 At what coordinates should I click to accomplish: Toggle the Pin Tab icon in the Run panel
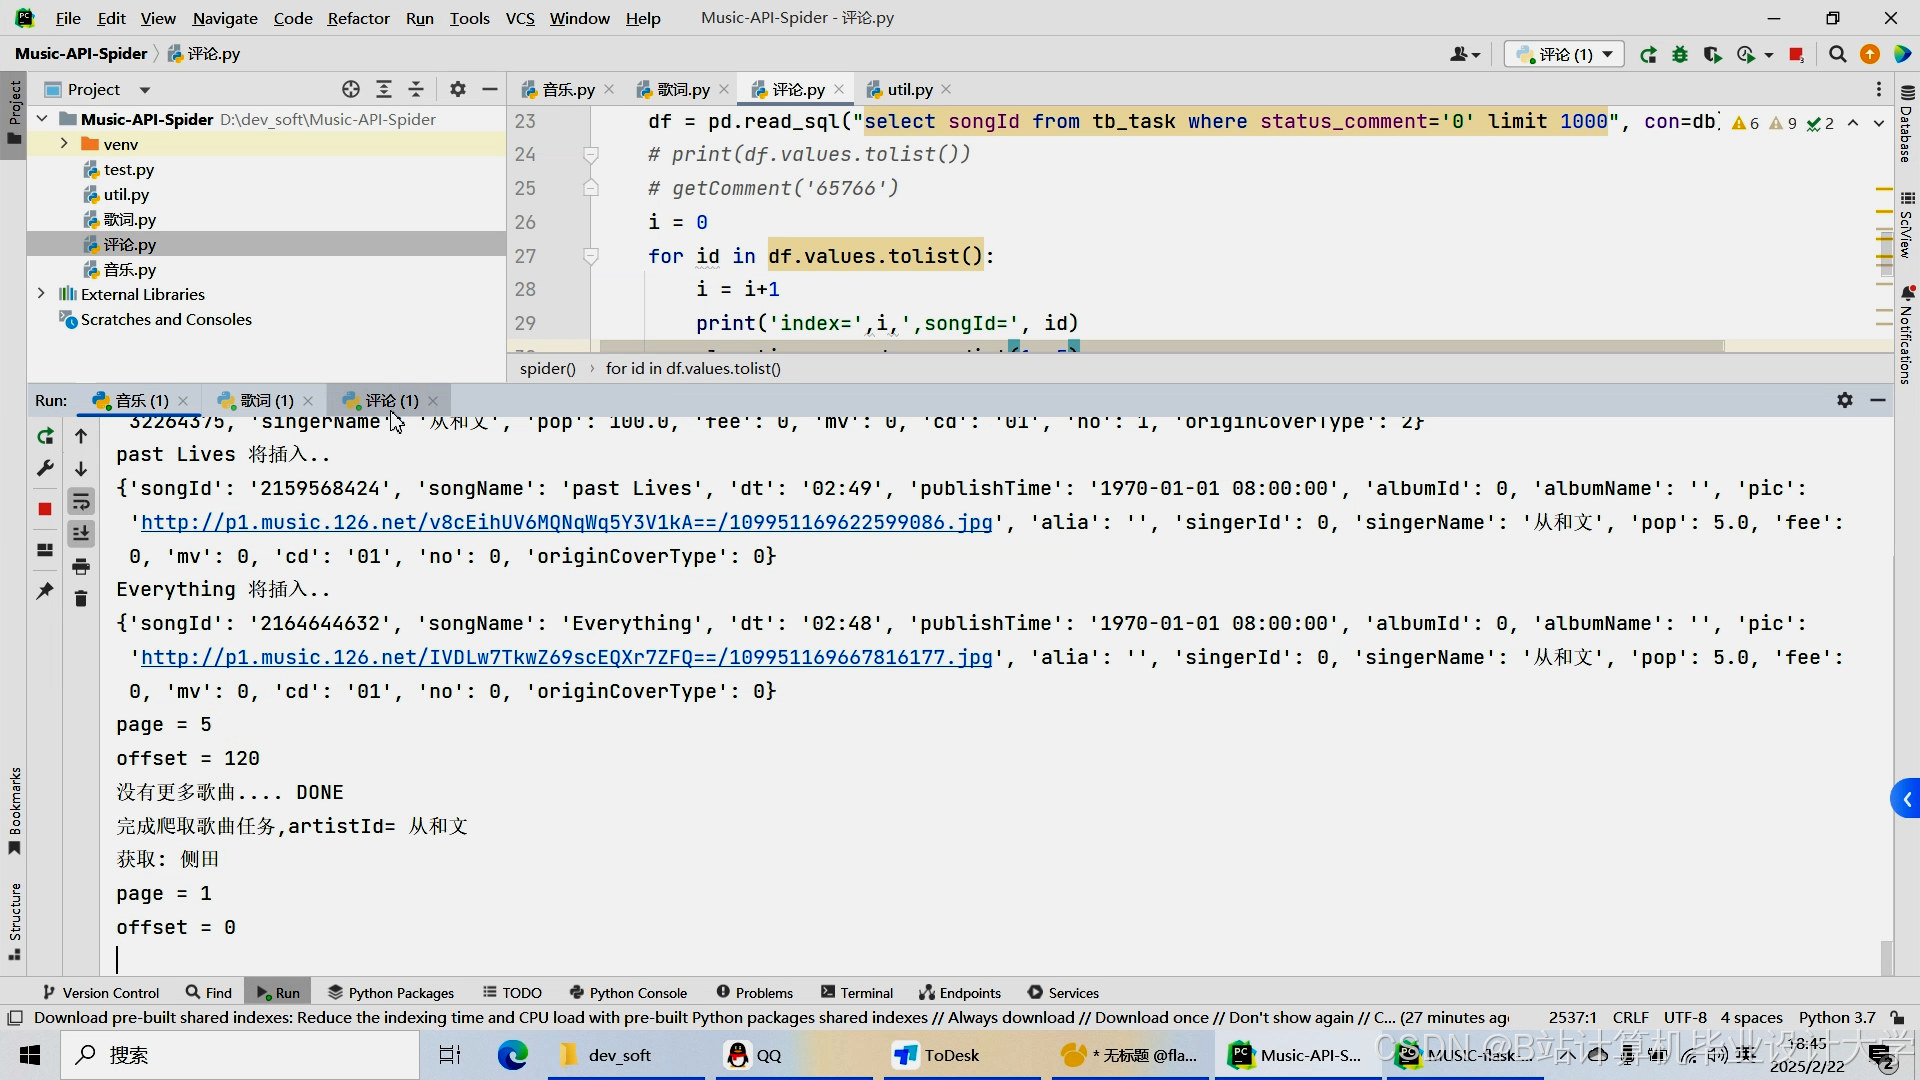coord(45,592)
